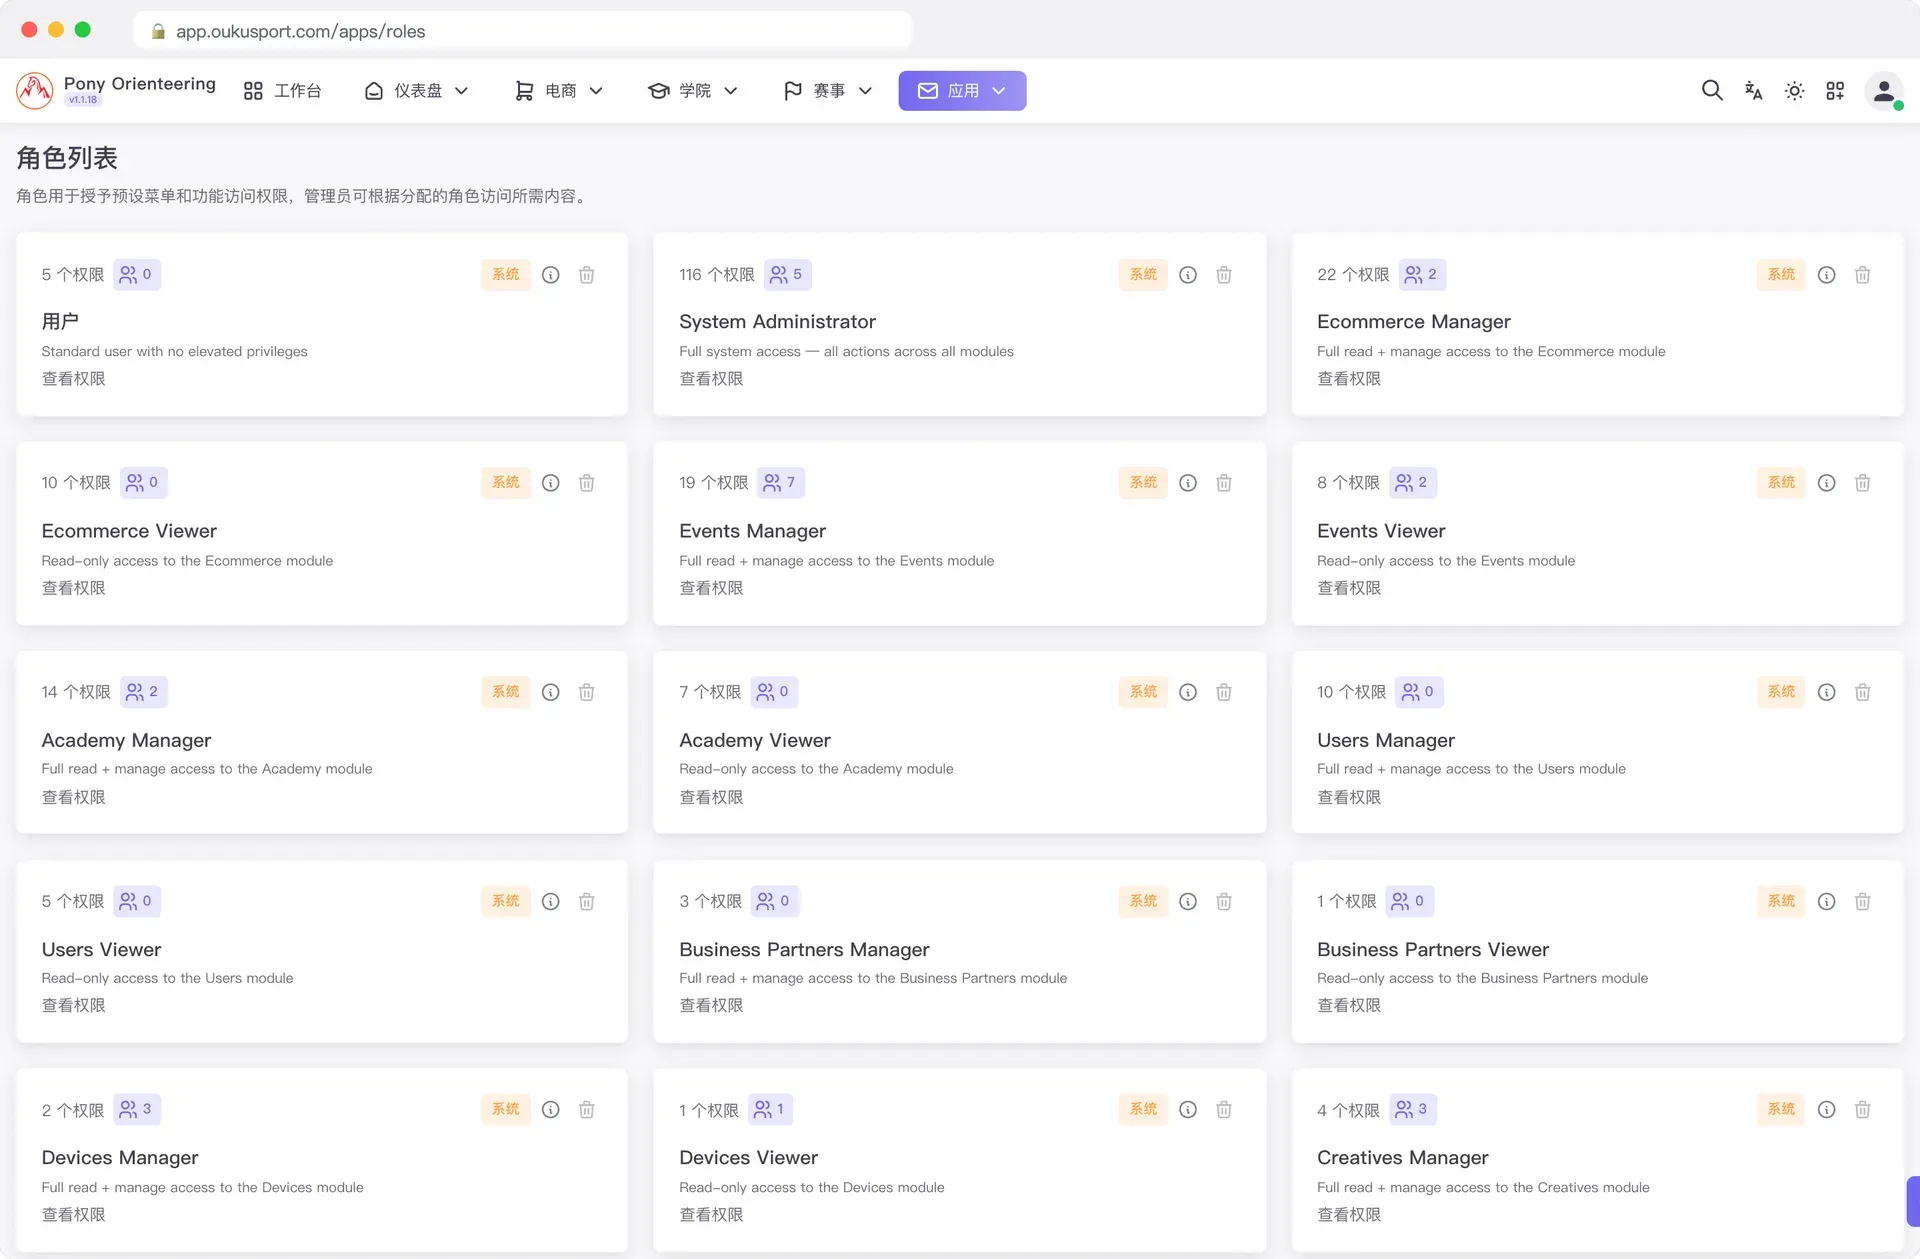This screenshot has height=1259, width=1920.
Task: Show info for Users Viewer role
Action: click(x=551, y=902)
